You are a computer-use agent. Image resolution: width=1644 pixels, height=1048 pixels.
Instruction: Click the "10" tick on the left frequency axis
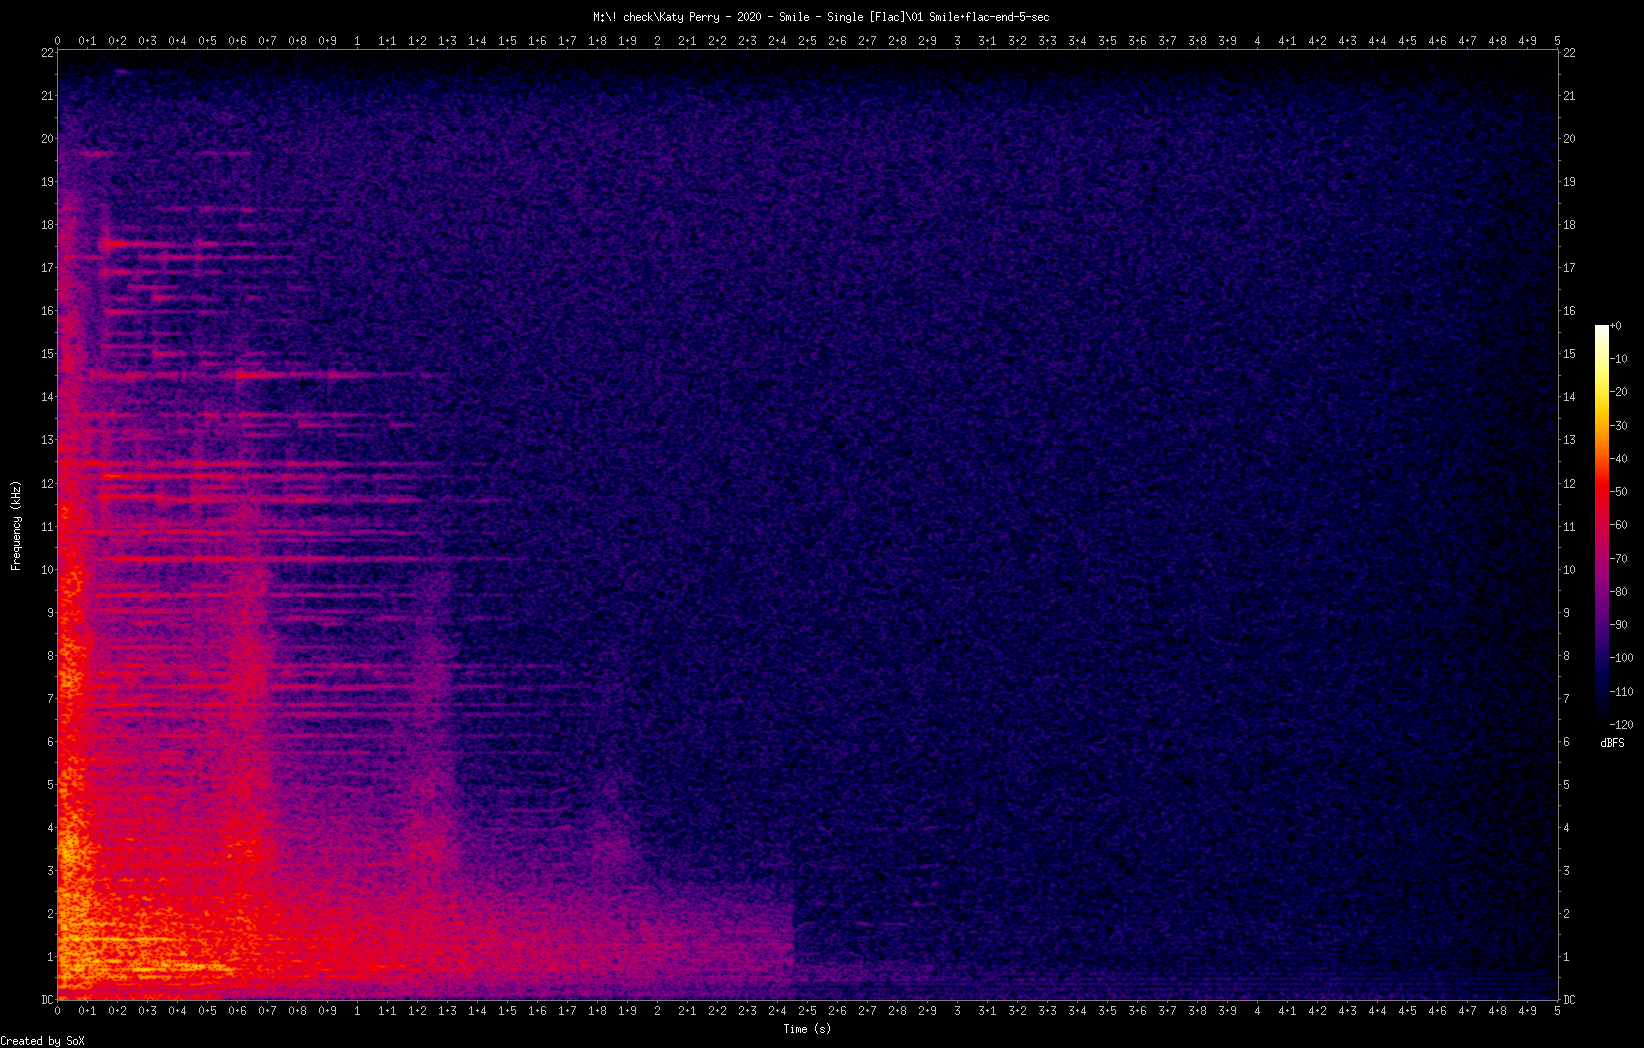47,570
